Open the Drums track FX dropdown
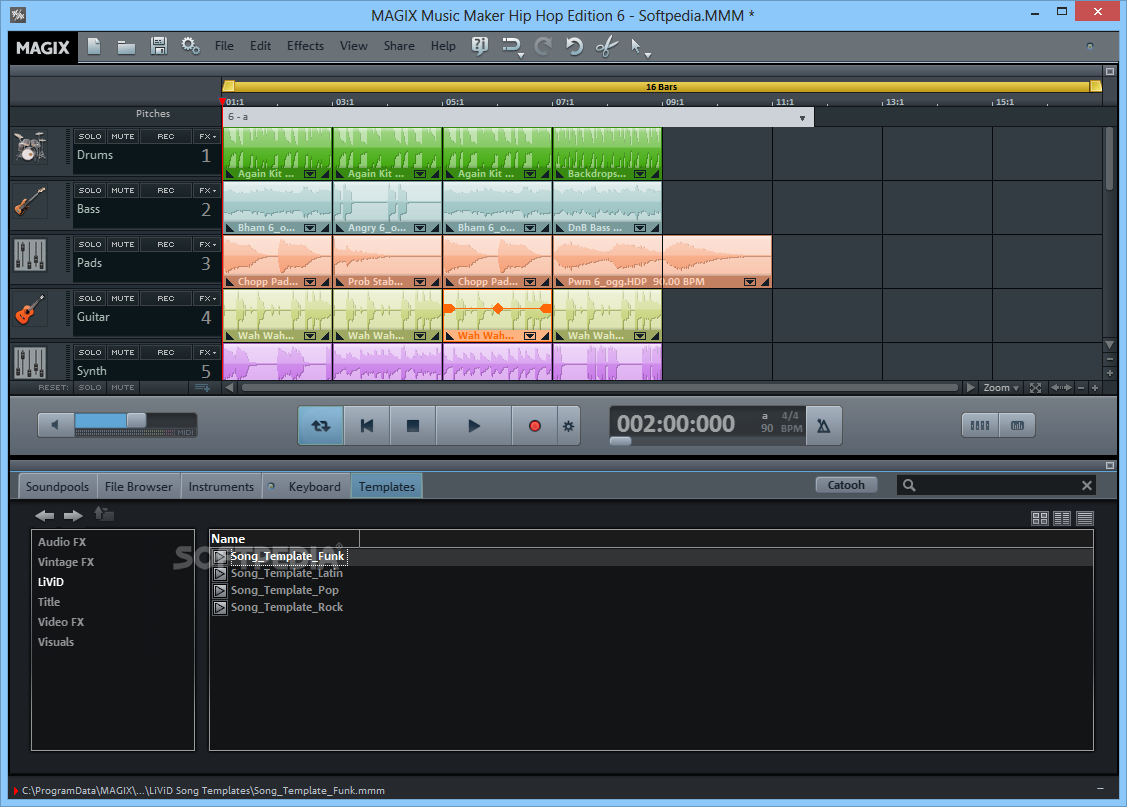Viewport: 1127px width, 807px height. coord(208,137)
